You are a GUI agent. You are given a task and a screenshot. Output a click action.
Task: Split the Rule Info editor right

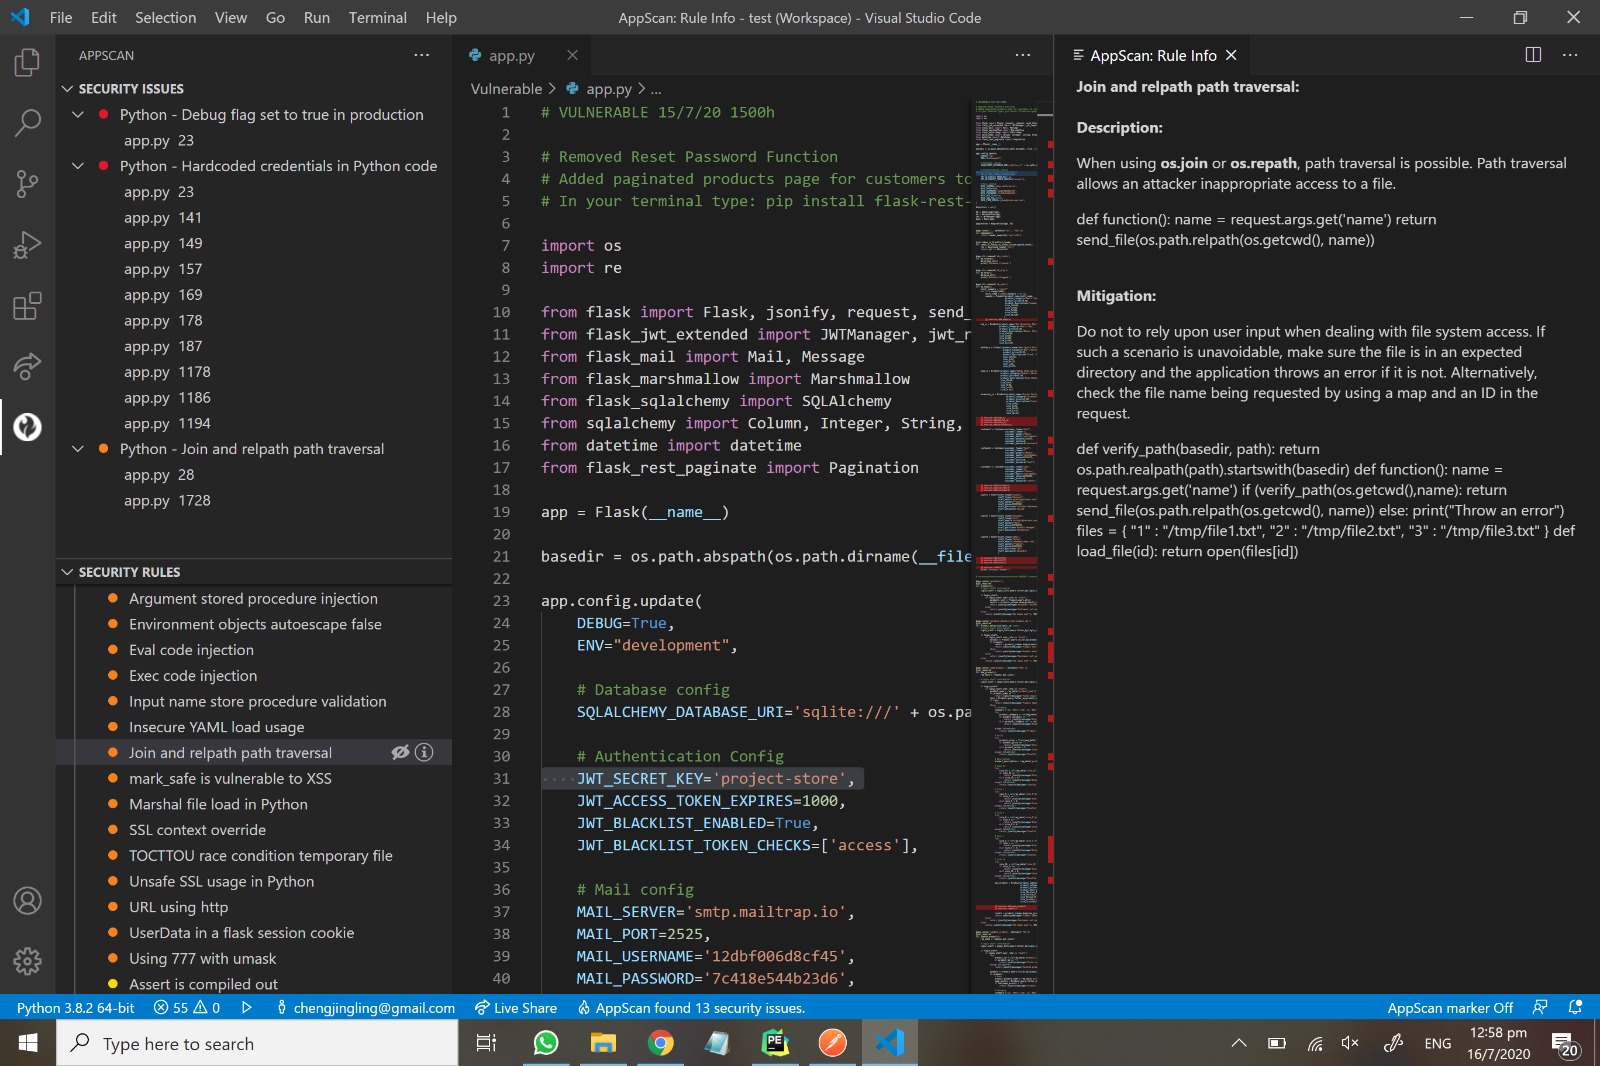coord(1533,55)
